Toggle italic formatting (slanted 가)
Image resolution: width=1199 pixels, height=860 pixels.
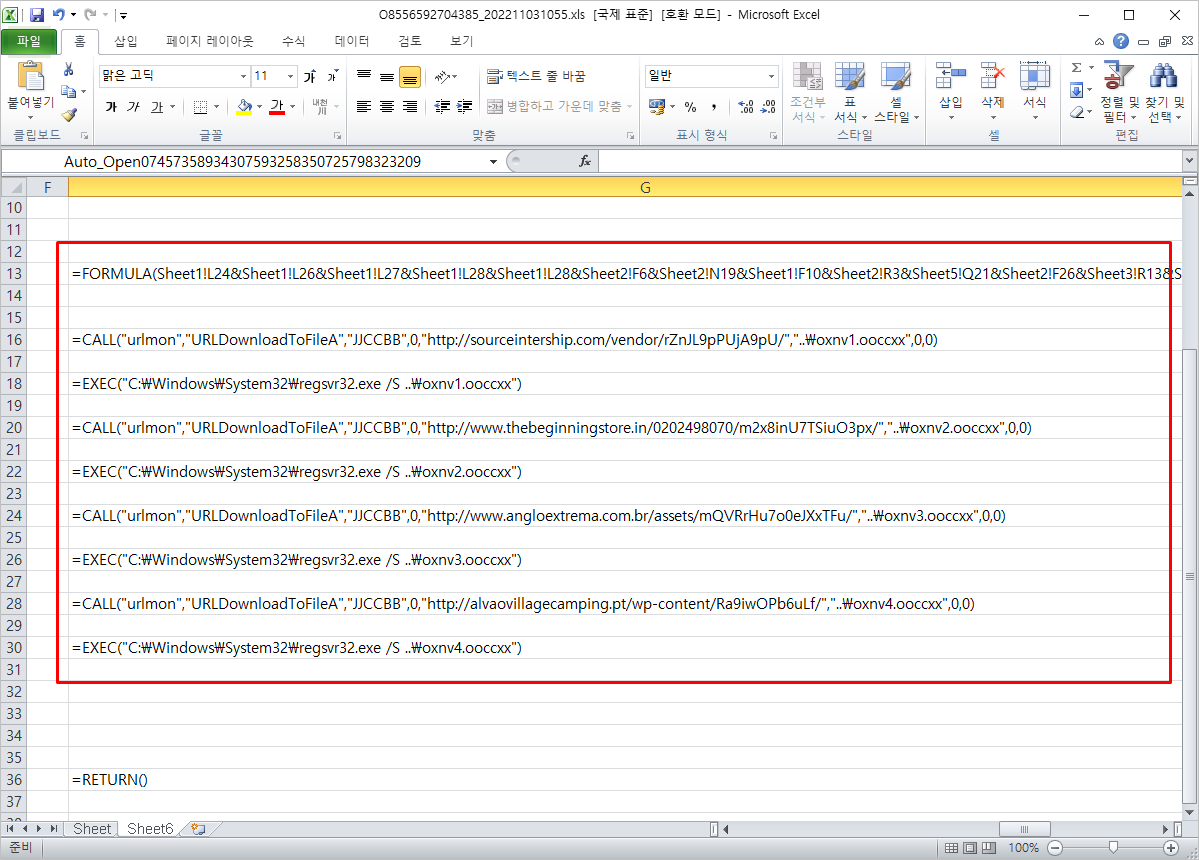tap(134, 107)
